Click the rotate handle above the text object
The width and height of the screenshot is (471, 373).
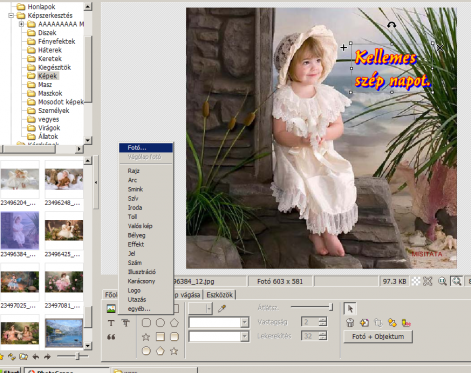pyautogui.click(x=392, y=25)
